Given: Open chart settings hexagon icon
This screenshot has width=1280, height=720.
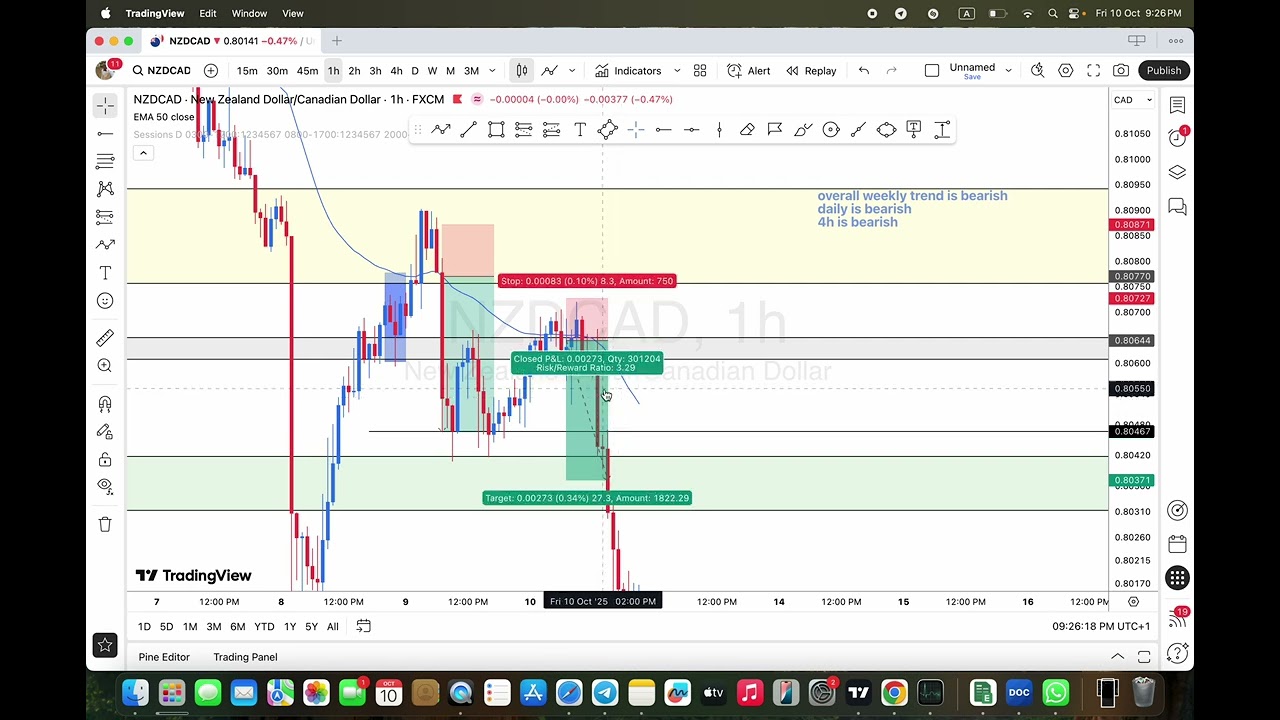Looking at the screenshot, I should (1066, 70).
